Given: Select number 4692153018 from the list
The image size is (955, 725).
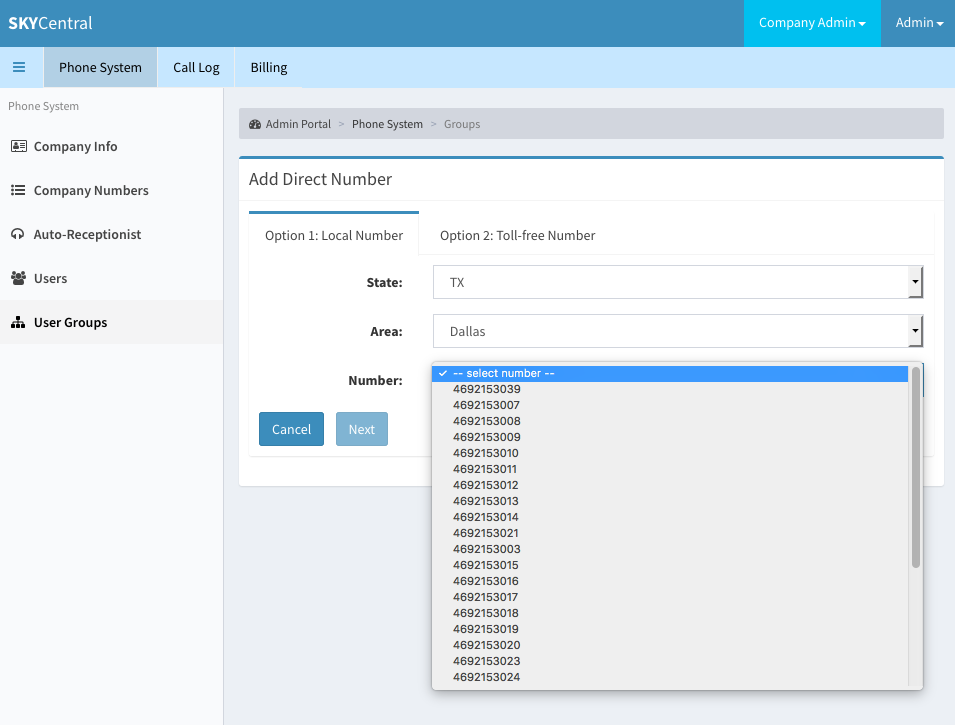Looking at the screenshot, I should coord(670,613).
